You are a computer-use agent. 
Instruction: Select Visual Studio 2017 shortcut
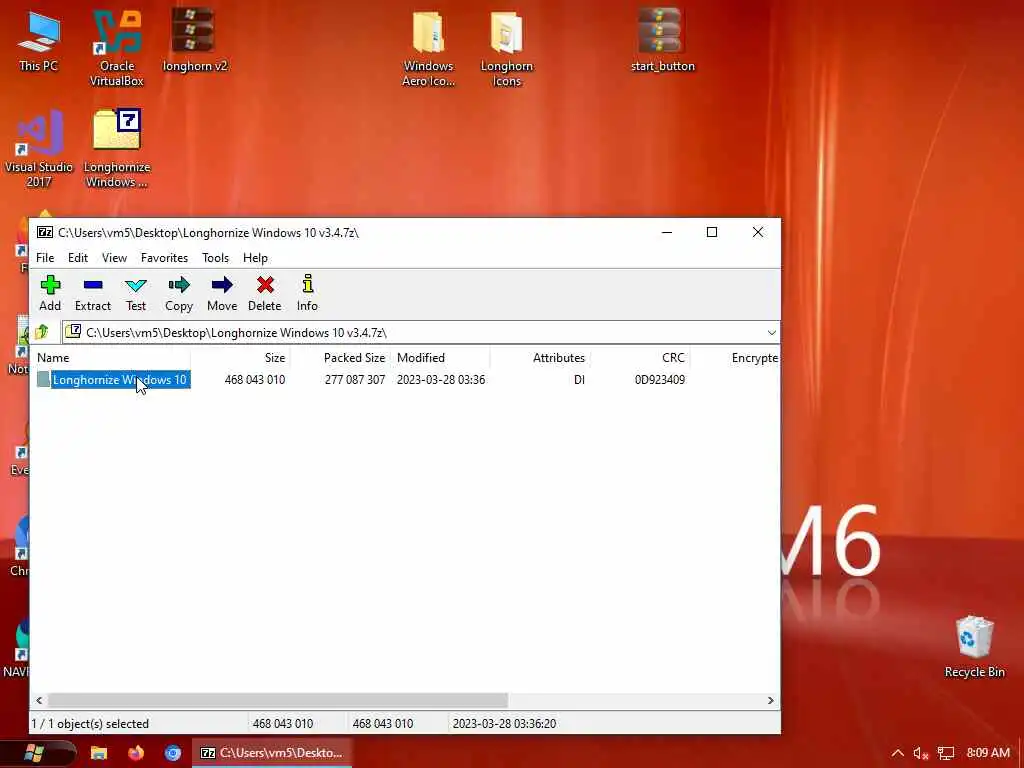[39, 149]
